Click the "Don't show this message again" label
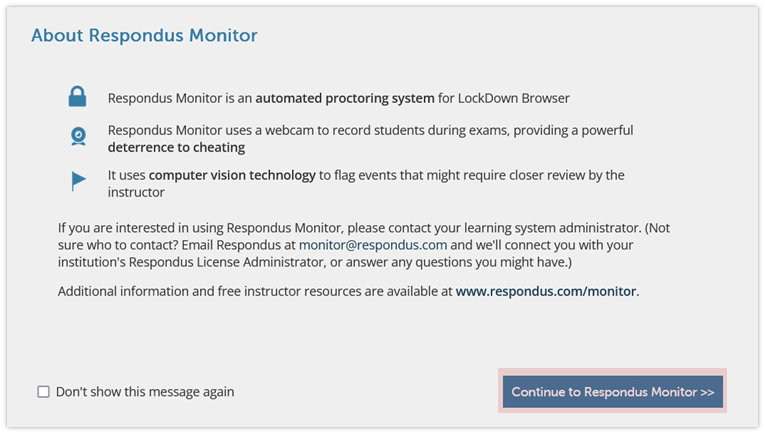The height and width of the screenshot is (434, 765). (x=145, y=392)
